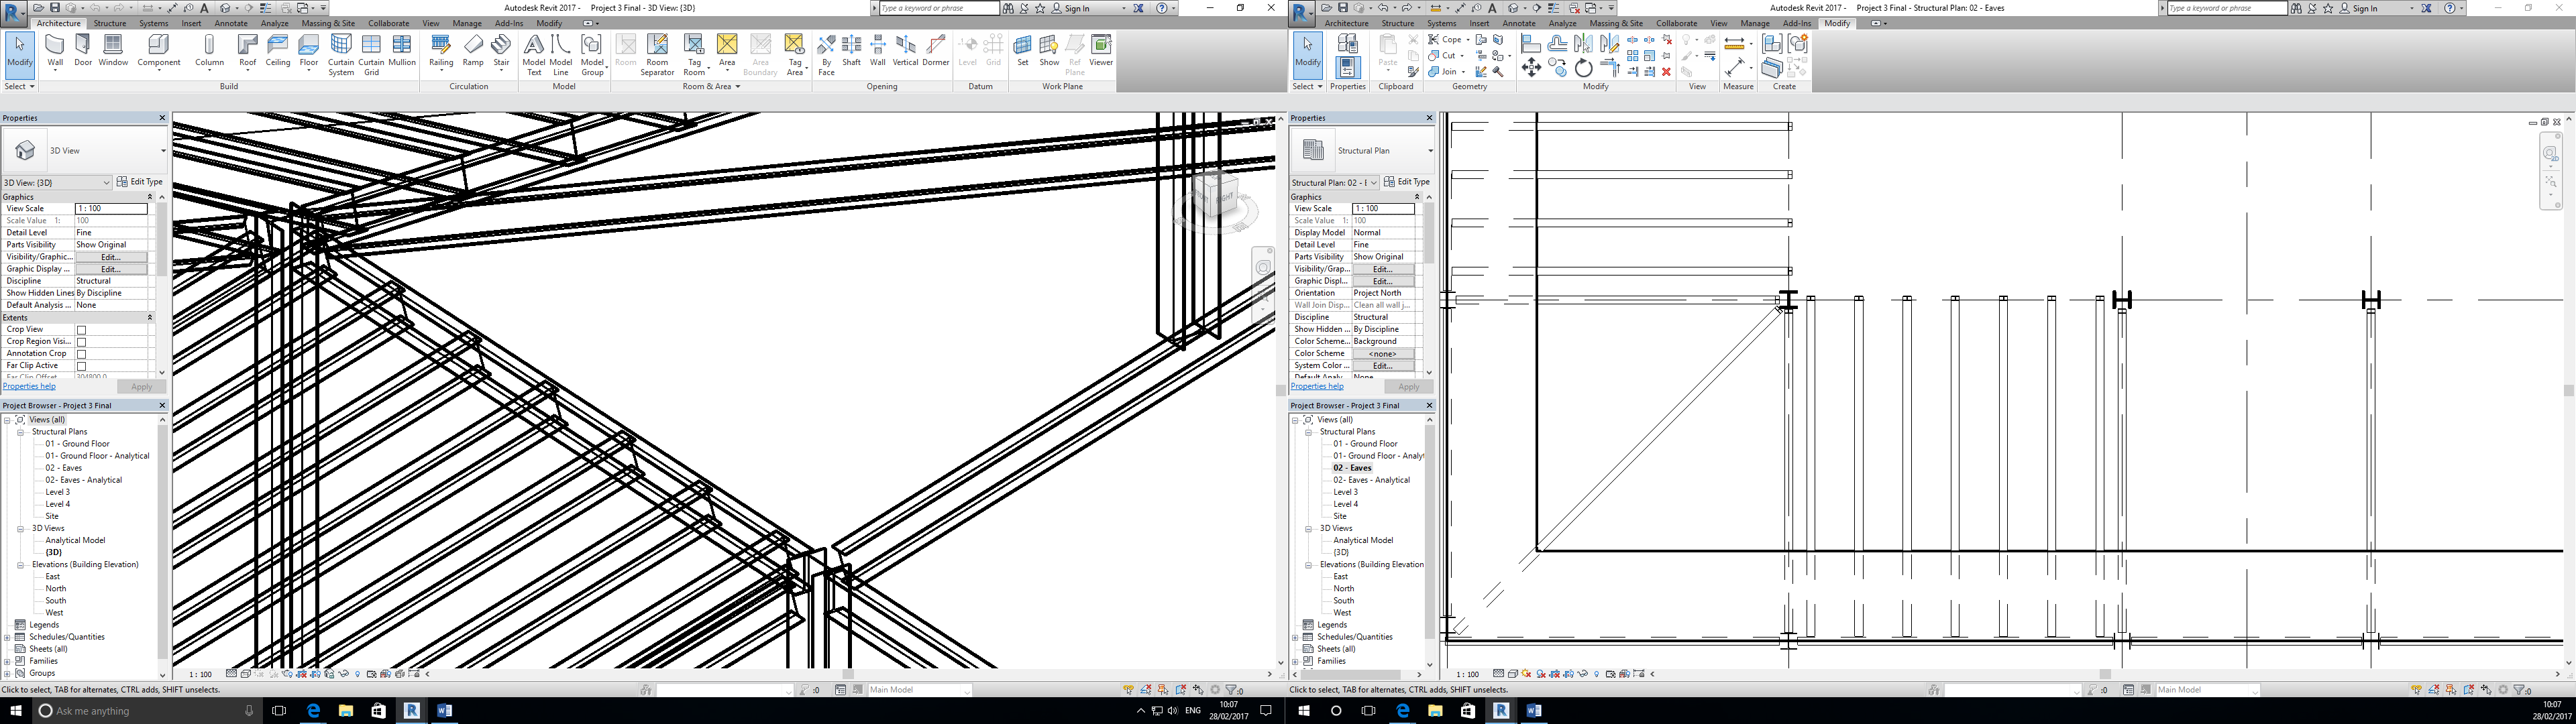This screenshot has width=2576, height=724.
Task: Toggle the Crop View checkbox
Action: pos(82,330)
